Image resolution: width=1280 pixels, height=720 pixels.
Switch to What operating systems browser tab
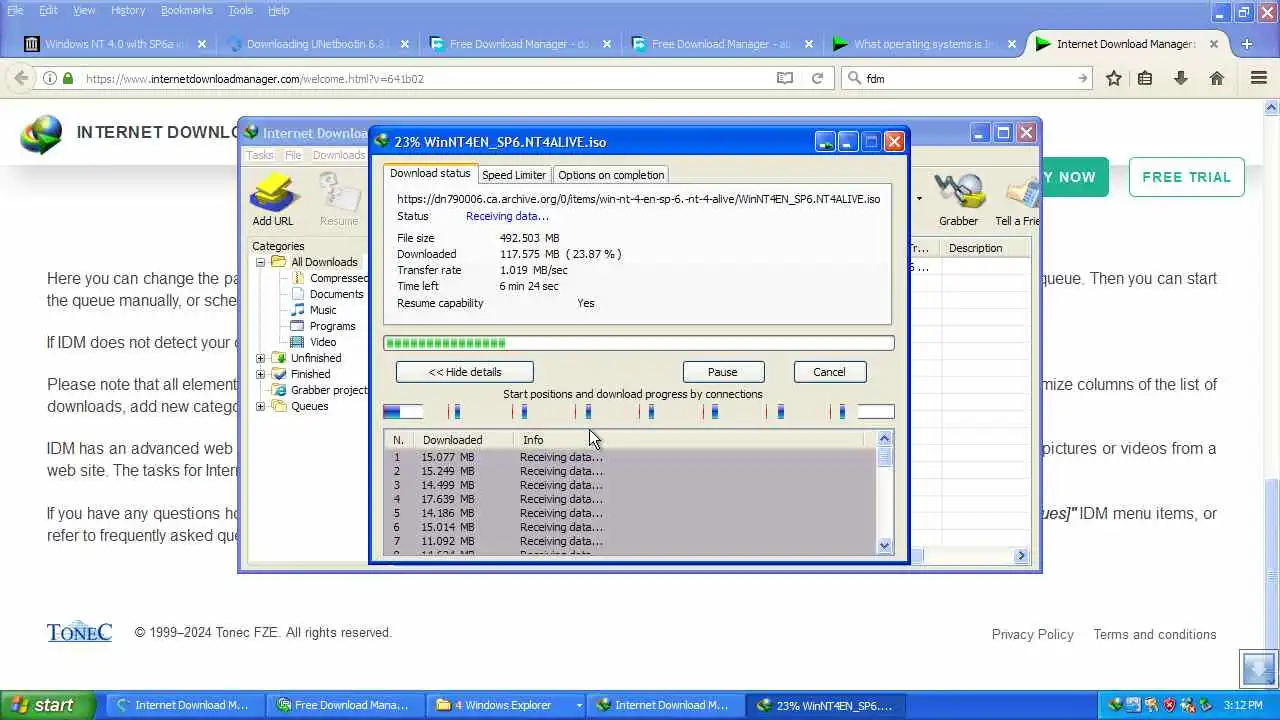pyautogui.click(x=922, y=44)
